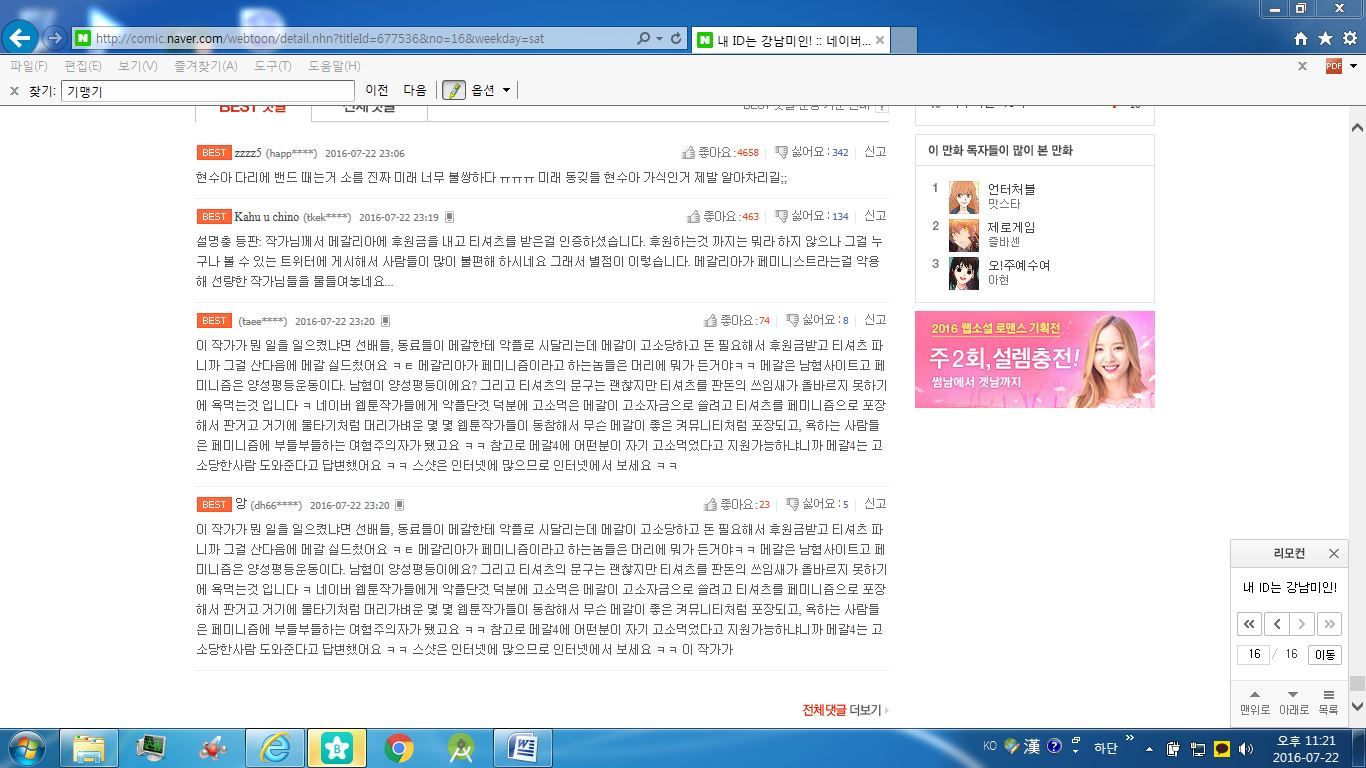1366x768 pixels.
Task: Like the taee**** comment with 74 likes
Action: [737, 320]
